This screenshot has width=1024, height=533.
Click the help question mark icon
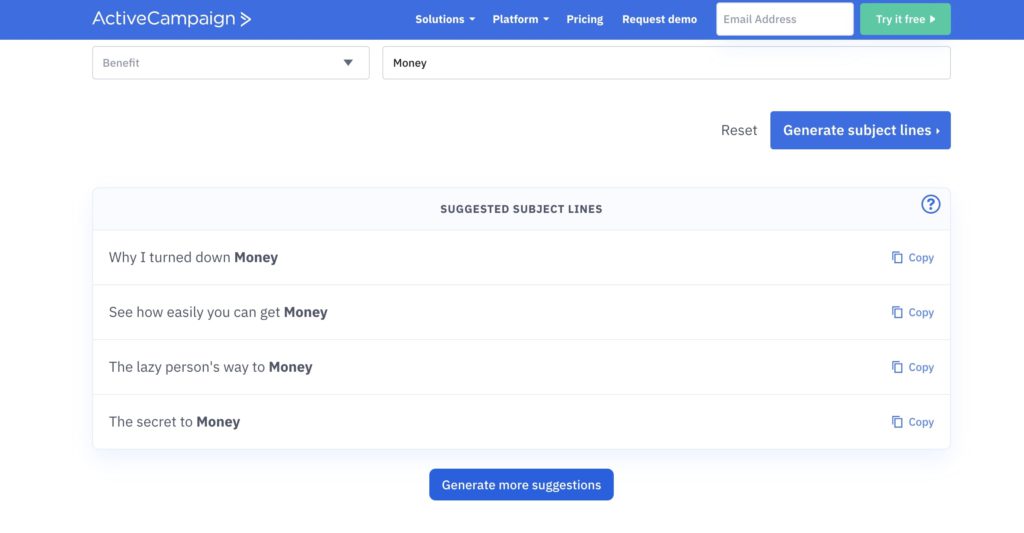(930, 204)
